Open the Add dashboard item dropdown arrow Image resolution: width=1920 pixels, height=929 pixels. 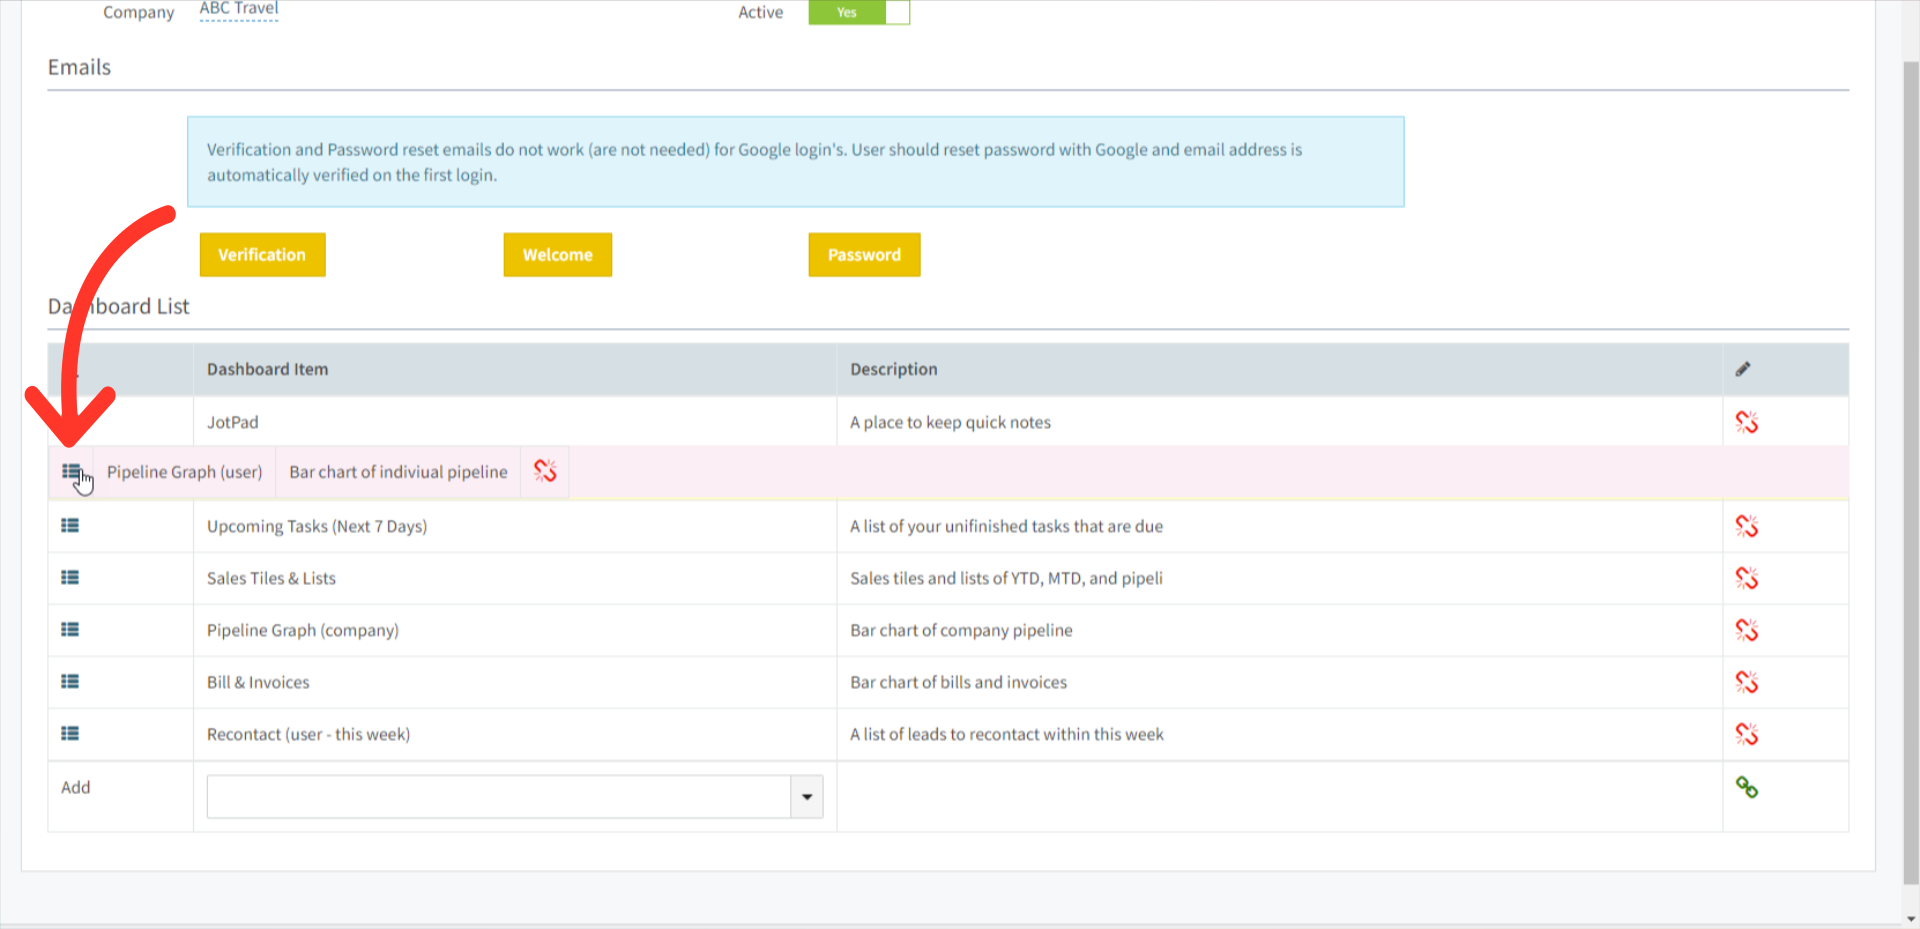(806, 796)
